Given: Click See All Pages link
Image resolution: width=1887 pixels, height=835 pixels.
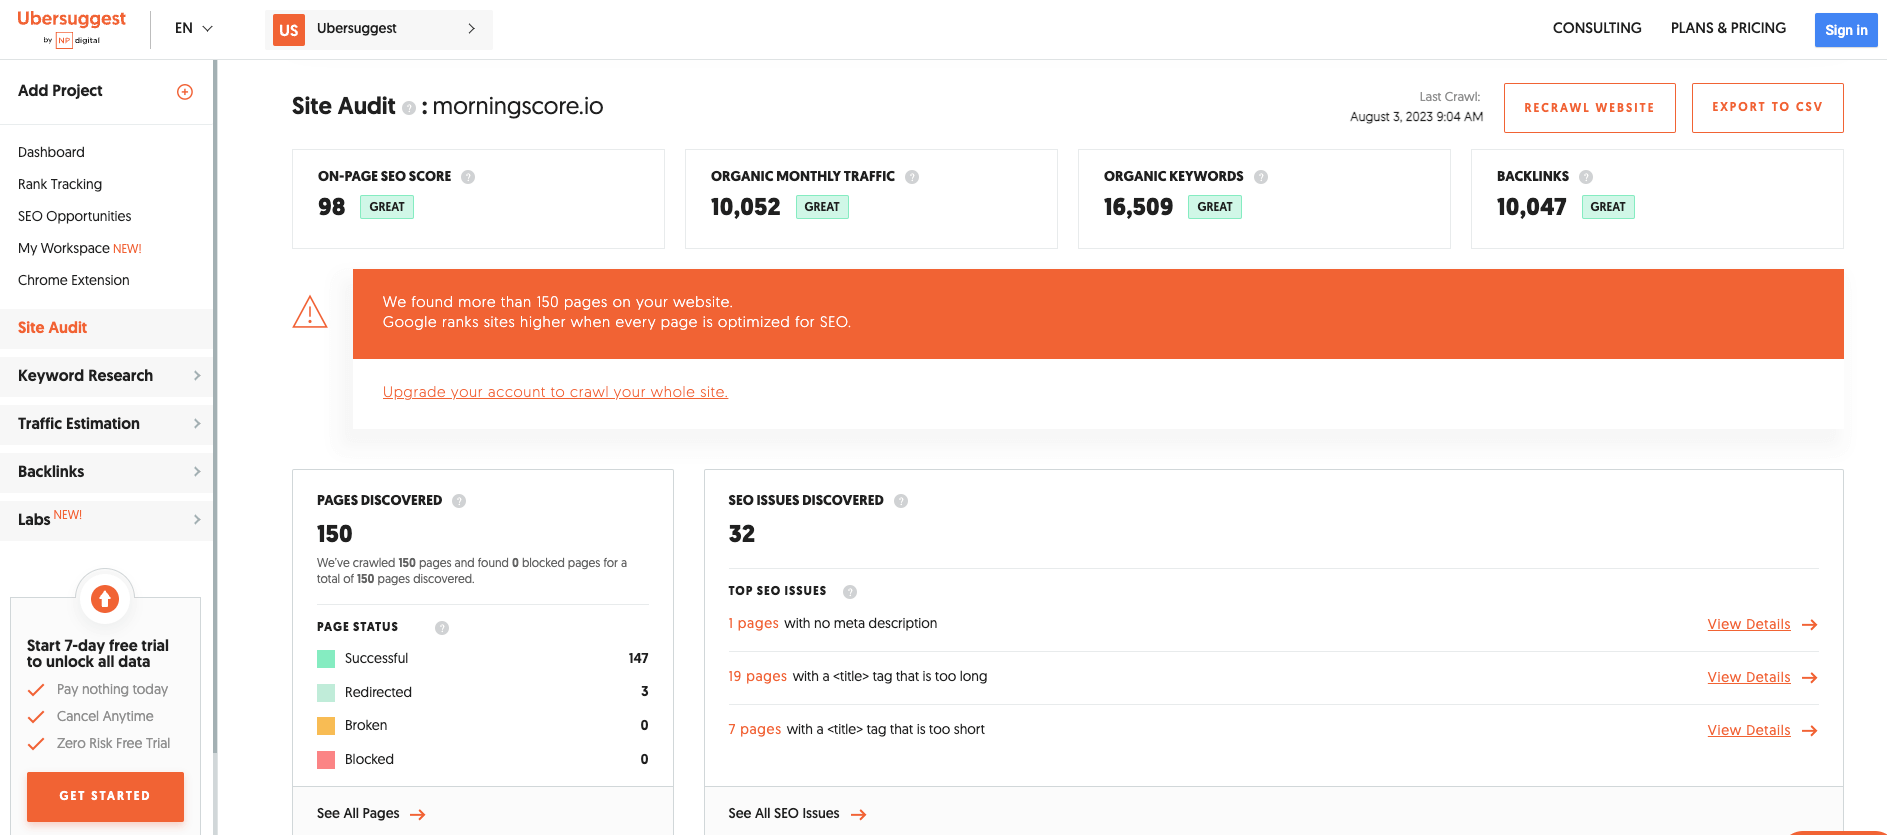Looking at the screenshot, I should point(358,814).
